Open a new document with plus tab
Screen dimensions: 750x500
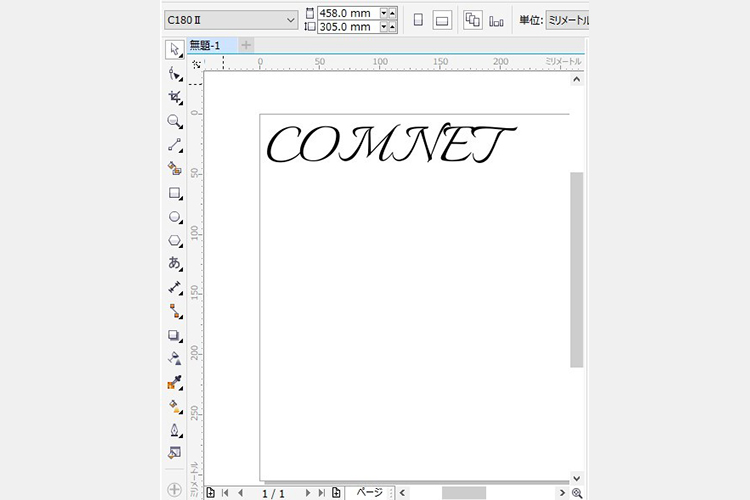[246, 45]
